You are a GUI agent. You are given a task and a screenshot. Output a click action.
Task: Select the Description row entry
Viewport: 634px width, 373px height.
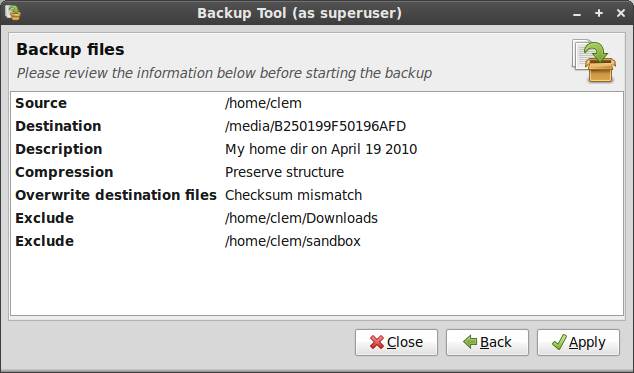(x=317, y=149)
